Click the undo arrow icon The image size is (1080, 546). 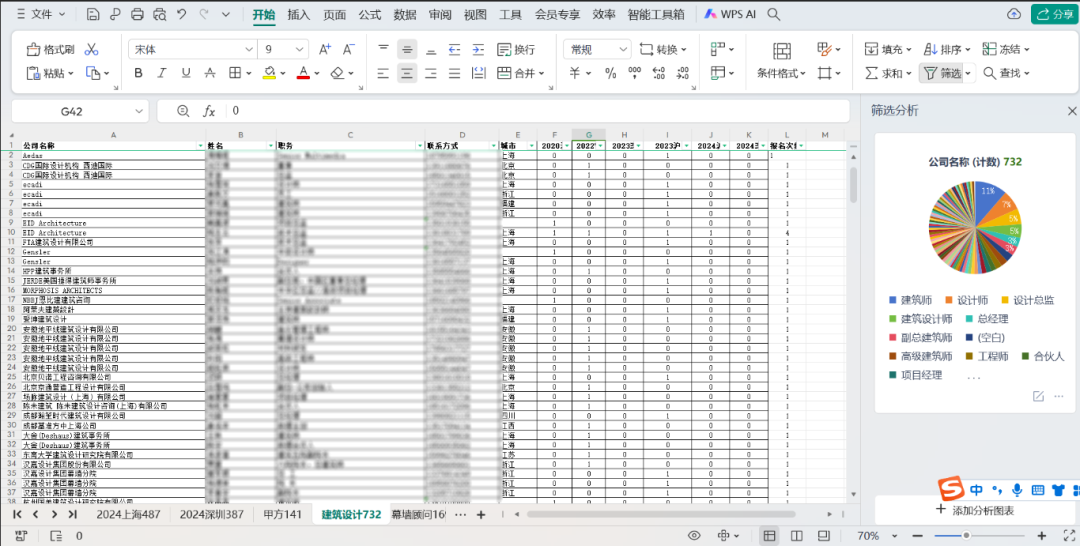tap(181, 15)
